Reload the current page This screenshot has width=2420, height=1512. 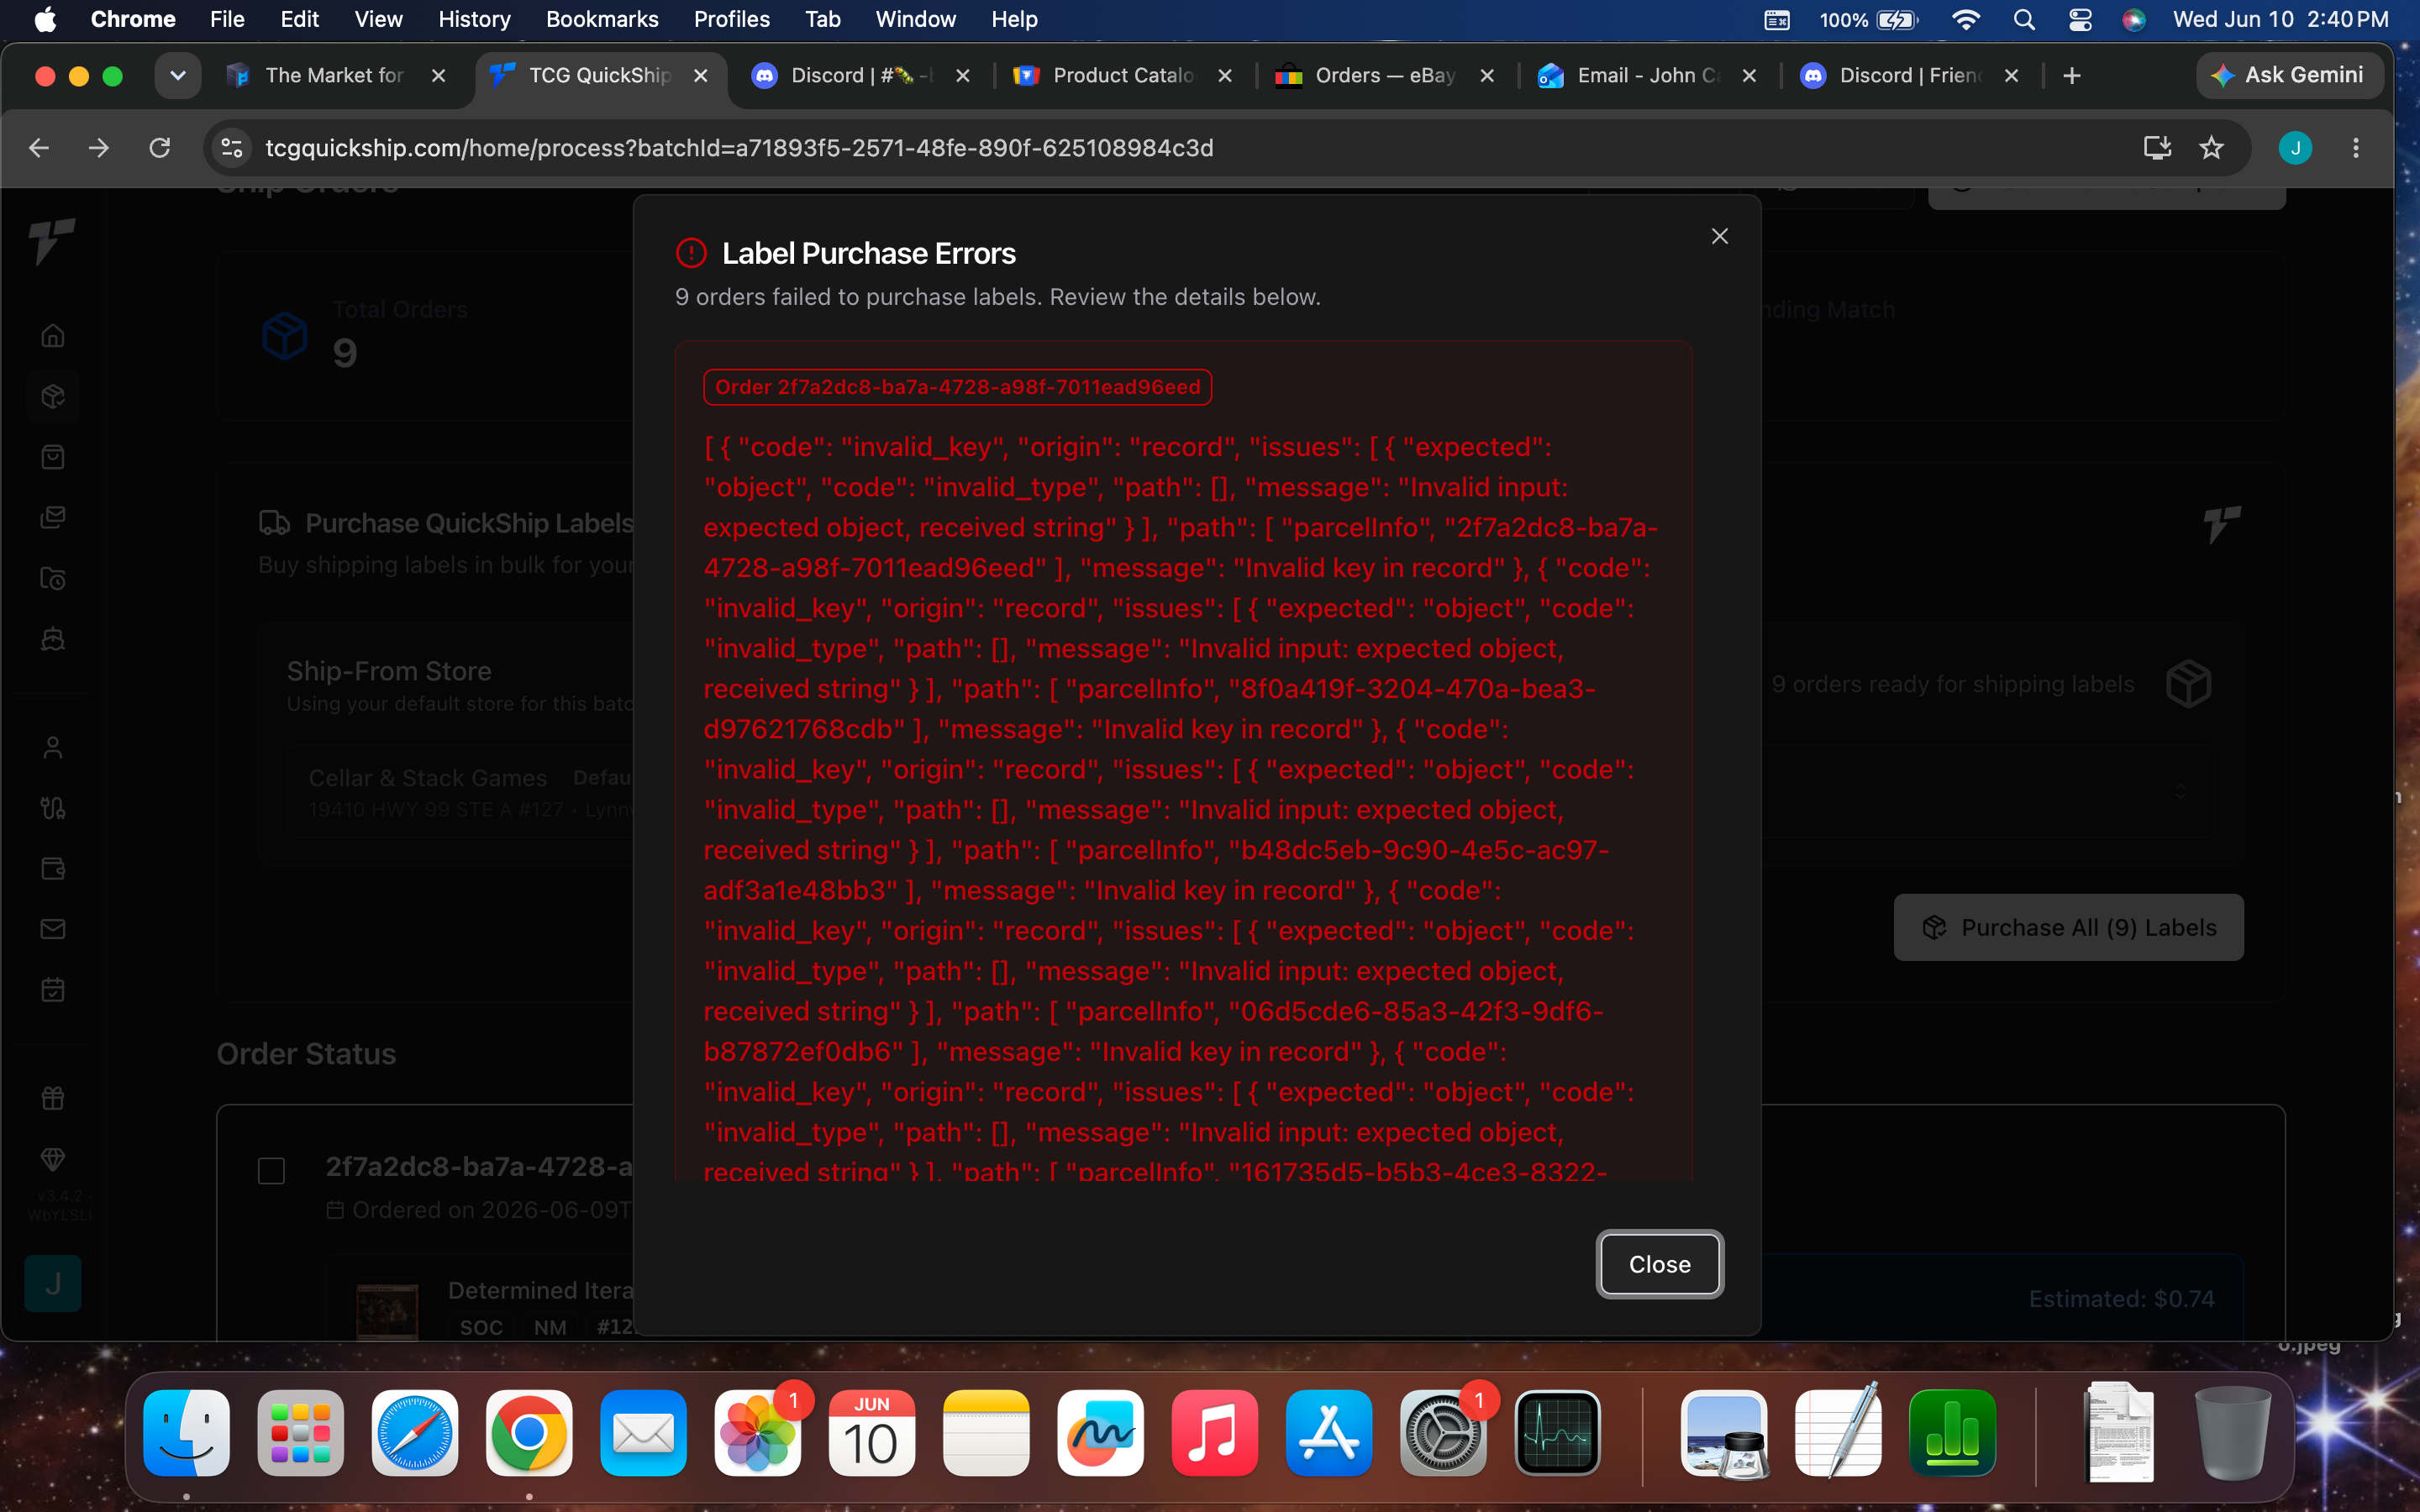click(159, 148)
